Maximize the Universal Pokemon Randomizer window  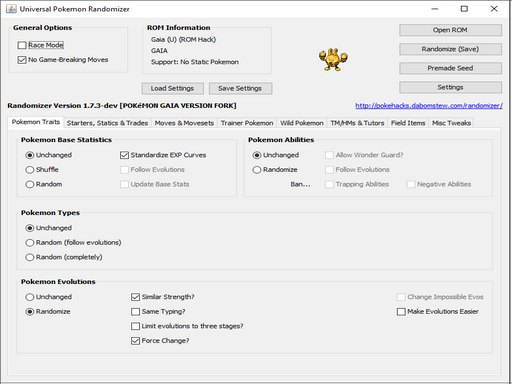(x=464, y=9)
